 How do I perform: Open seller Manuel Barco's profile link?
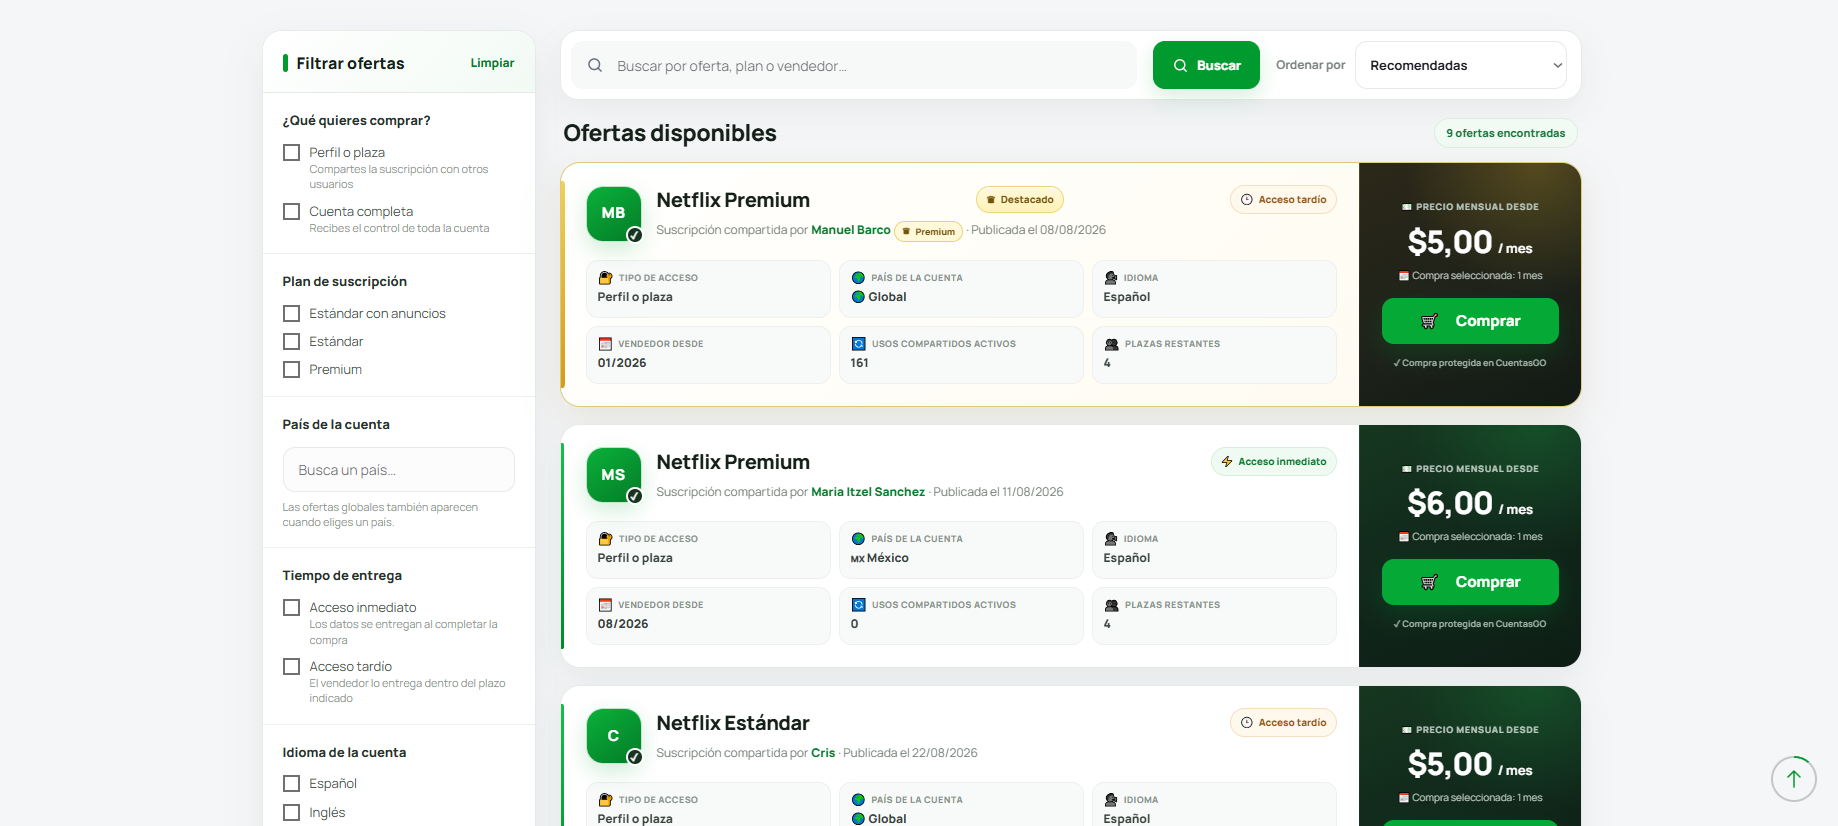(851, 230)
